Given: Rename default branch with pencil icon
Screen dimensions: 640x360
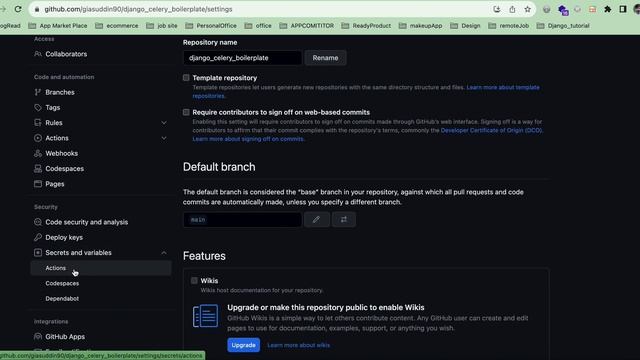Looking at the screenshot, I should tap(317, 220).
